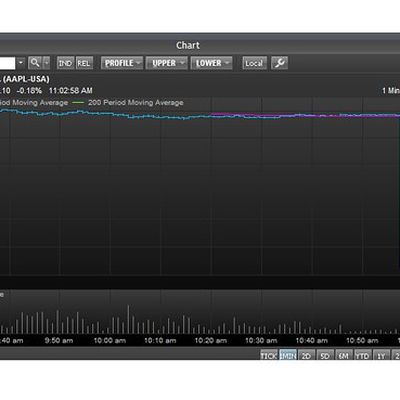Click the symbol input field
This screenshot has height=400, width=400.
tap(7, 63)
